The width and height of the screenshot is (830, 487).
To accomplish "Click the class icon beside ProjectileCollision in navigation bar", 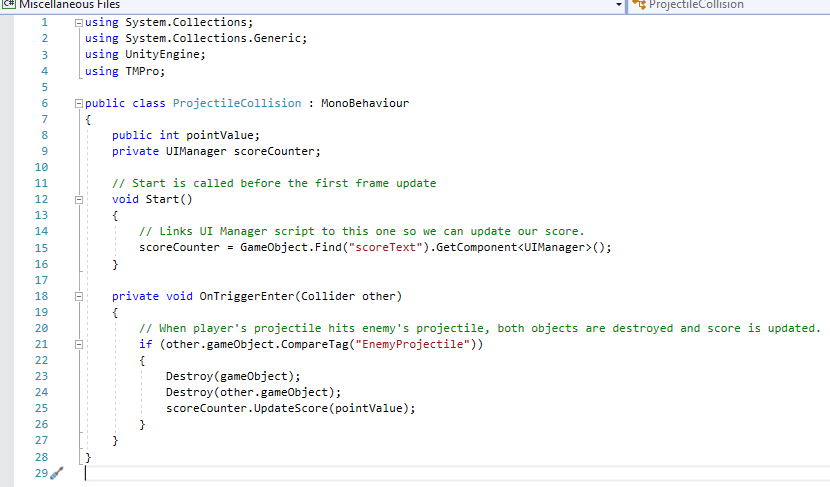I will coord(639,5).
